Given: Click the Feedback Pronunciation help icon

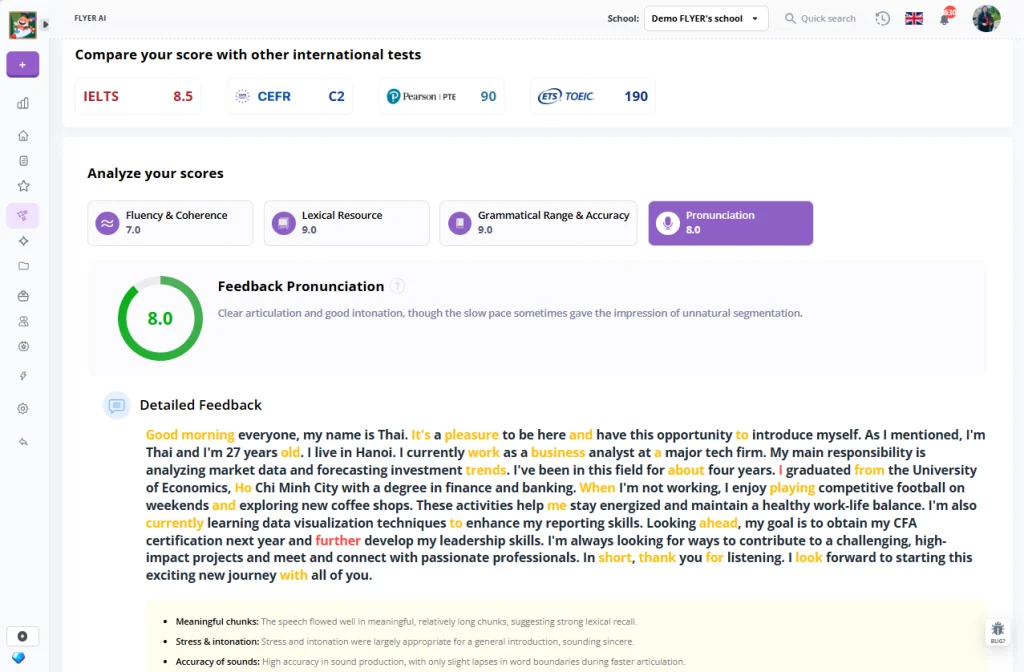Looking at the screenshot, I should pos(398,287).
